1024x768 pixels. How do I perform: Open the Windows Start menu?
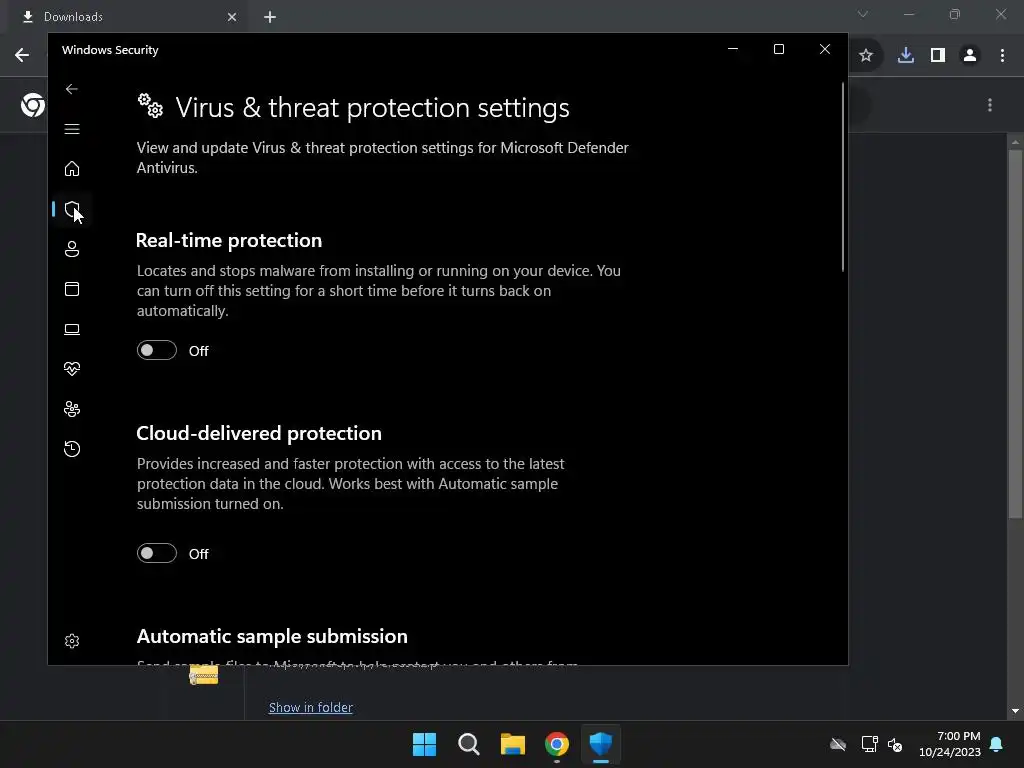click(424, 744)
